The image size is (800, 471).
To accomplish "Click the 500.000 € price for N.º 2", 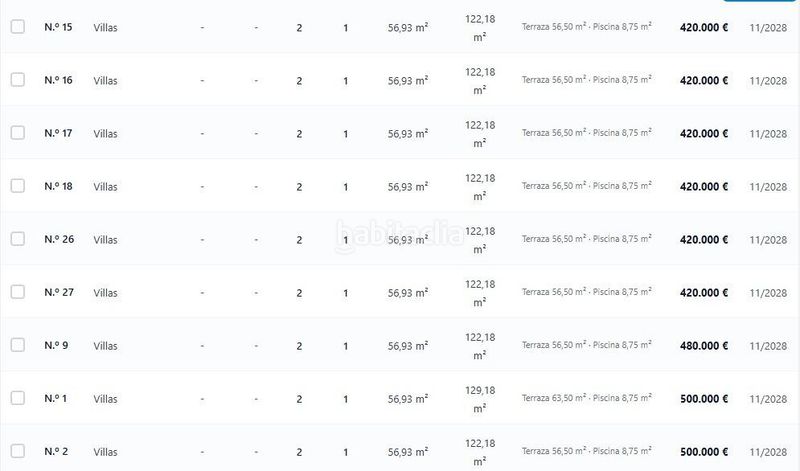I will (704, 452).
